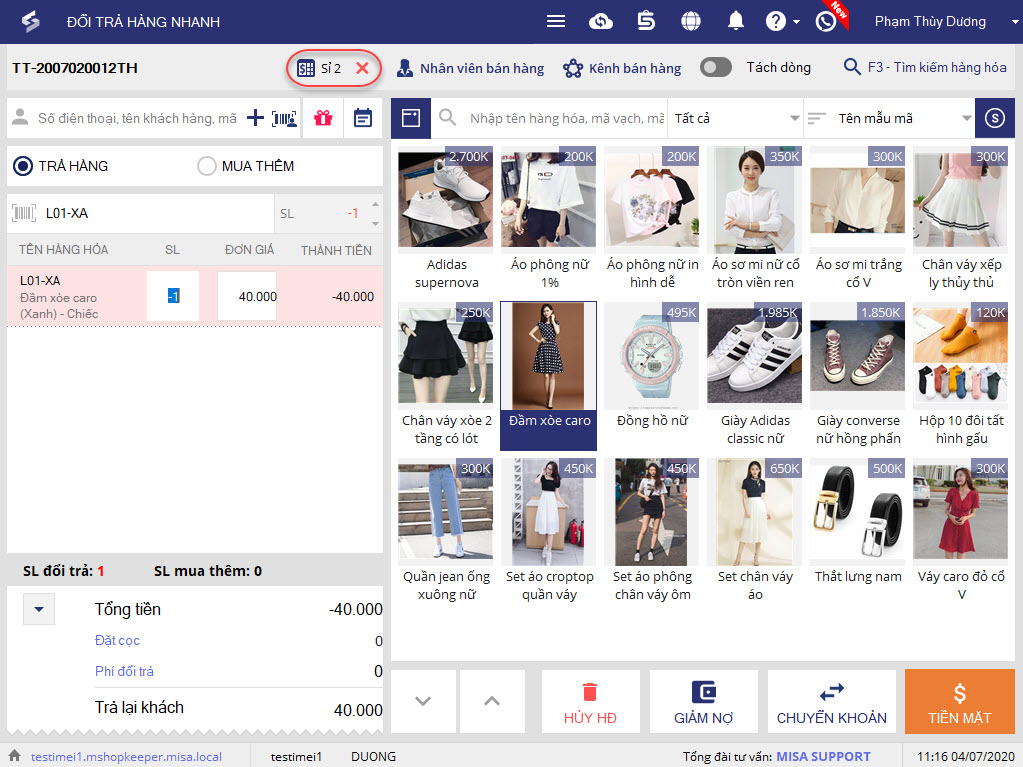This screenshot has height=767, width=1023.
Task: Open the hamburger menu in header
Action: pos(556,21)
